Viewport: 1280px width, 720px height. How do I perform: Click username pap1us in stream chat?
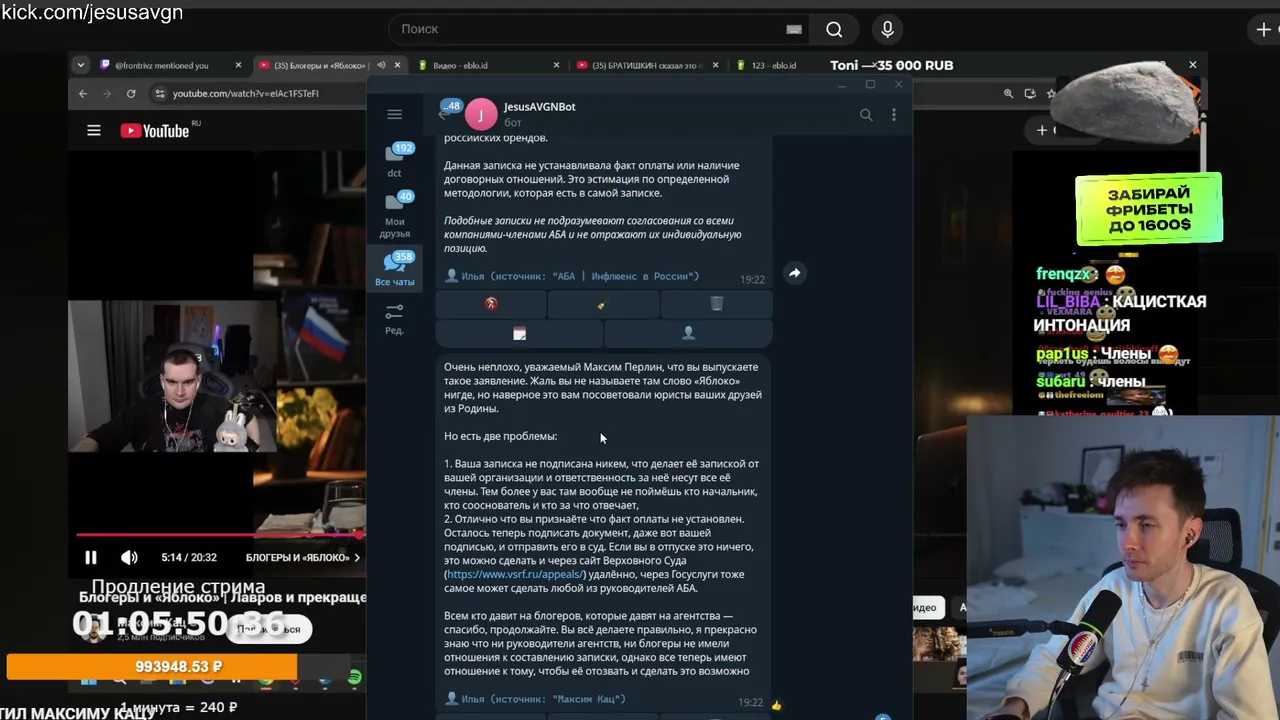coord(1062,353)
